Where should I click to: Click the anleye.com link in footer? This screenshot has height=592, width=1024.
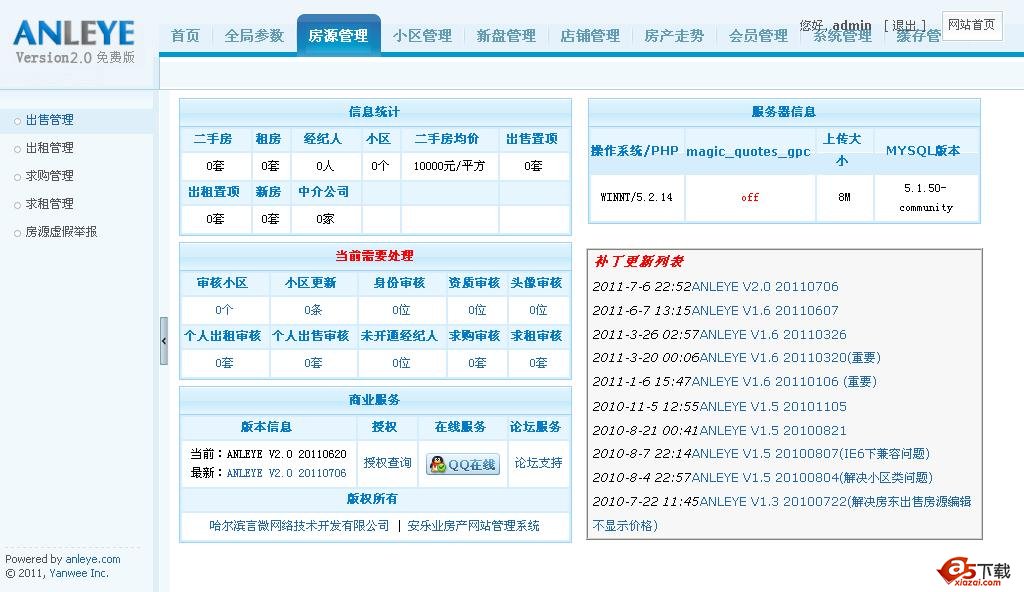tap(93, 559)
